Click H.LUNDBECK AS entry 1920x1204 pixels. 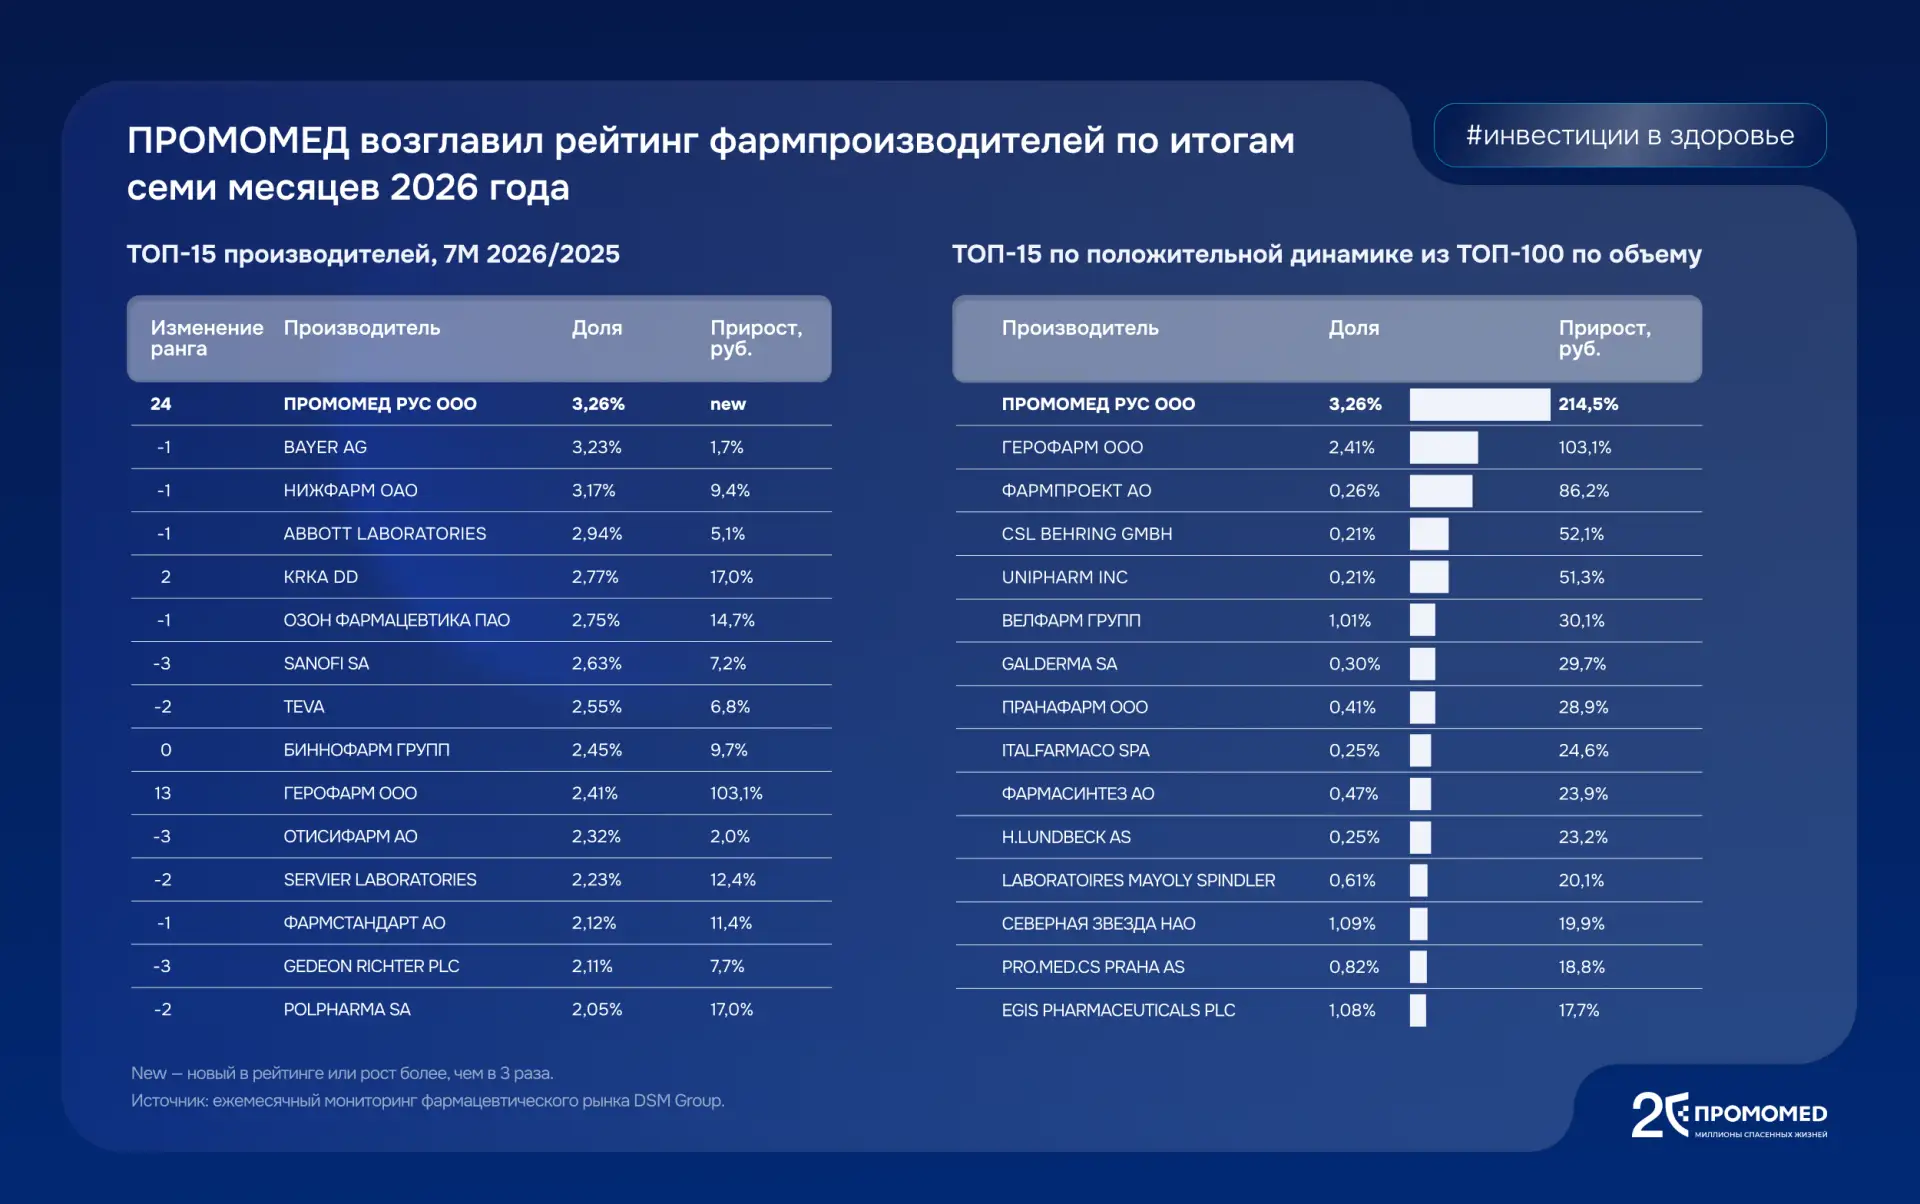click(1066, 837)
